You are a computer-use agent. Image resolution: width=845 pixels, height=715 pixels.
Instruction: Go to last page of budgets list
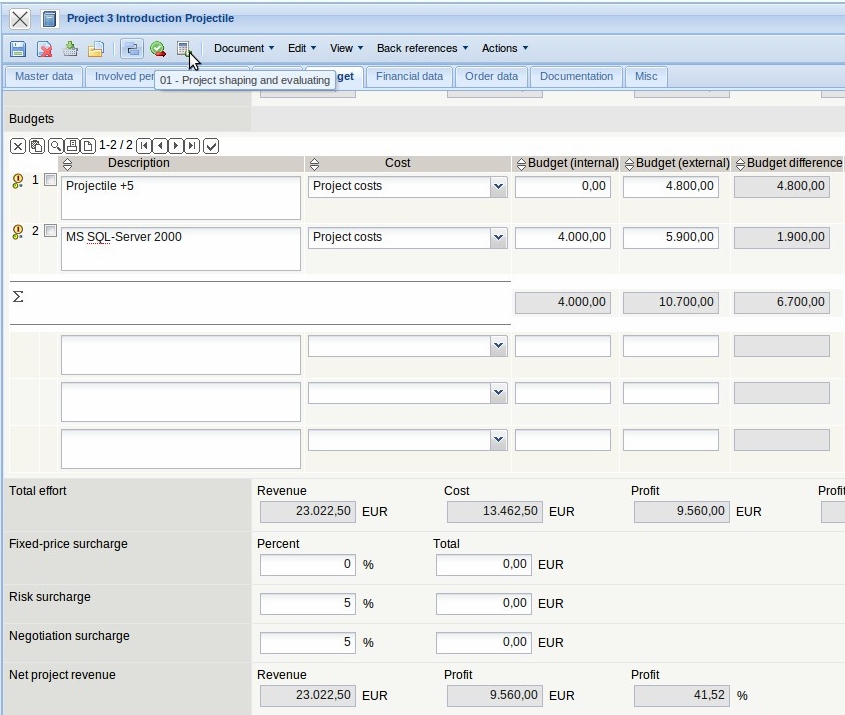pyautogui.click(x=192, y=146)
